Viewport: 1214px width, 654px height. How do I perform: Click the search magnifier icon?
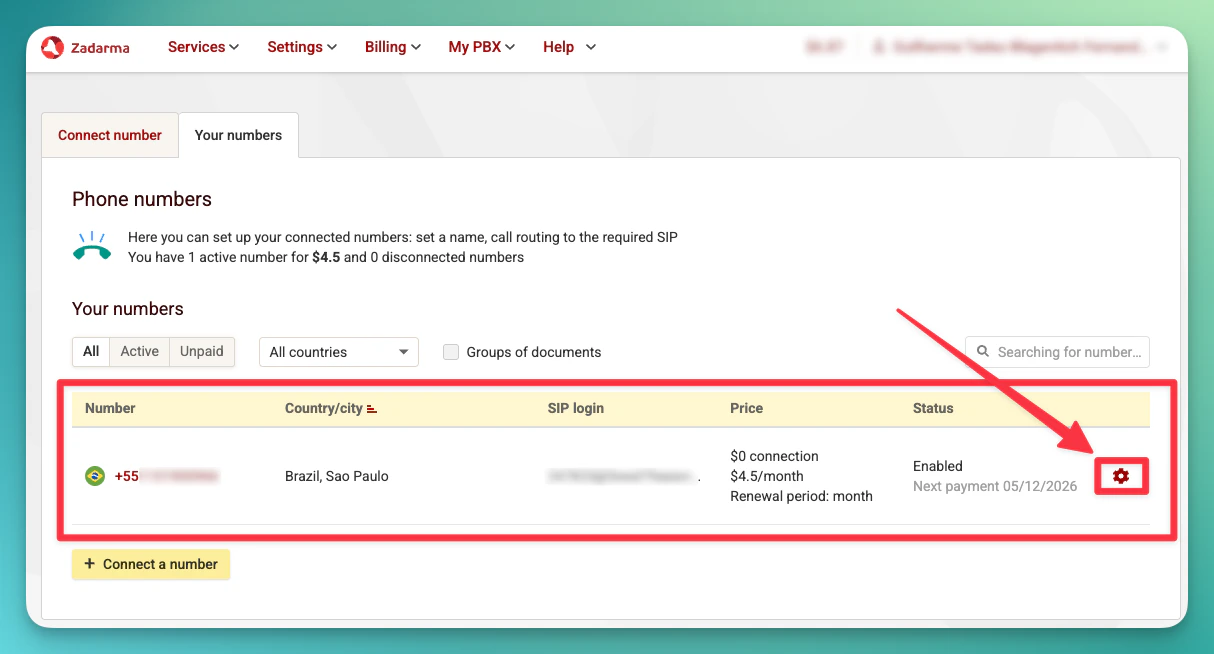pyautogui.click(x=984, y=352)
